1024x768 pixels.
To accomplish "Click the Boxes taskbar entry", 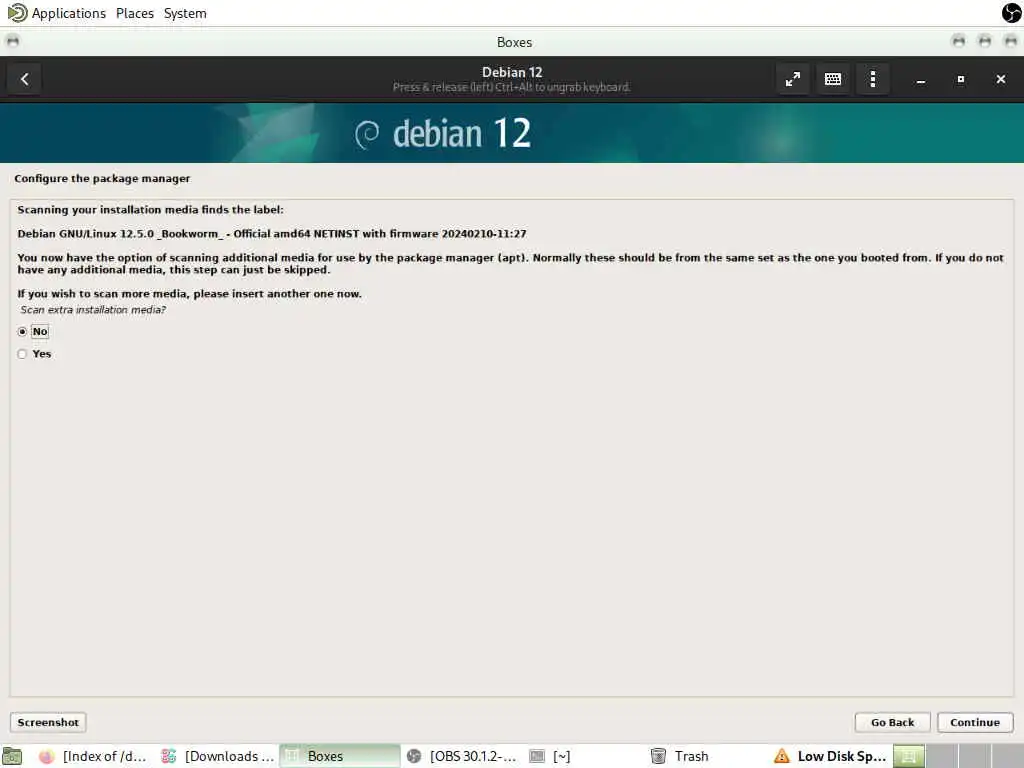I will [x=340, y=756].
